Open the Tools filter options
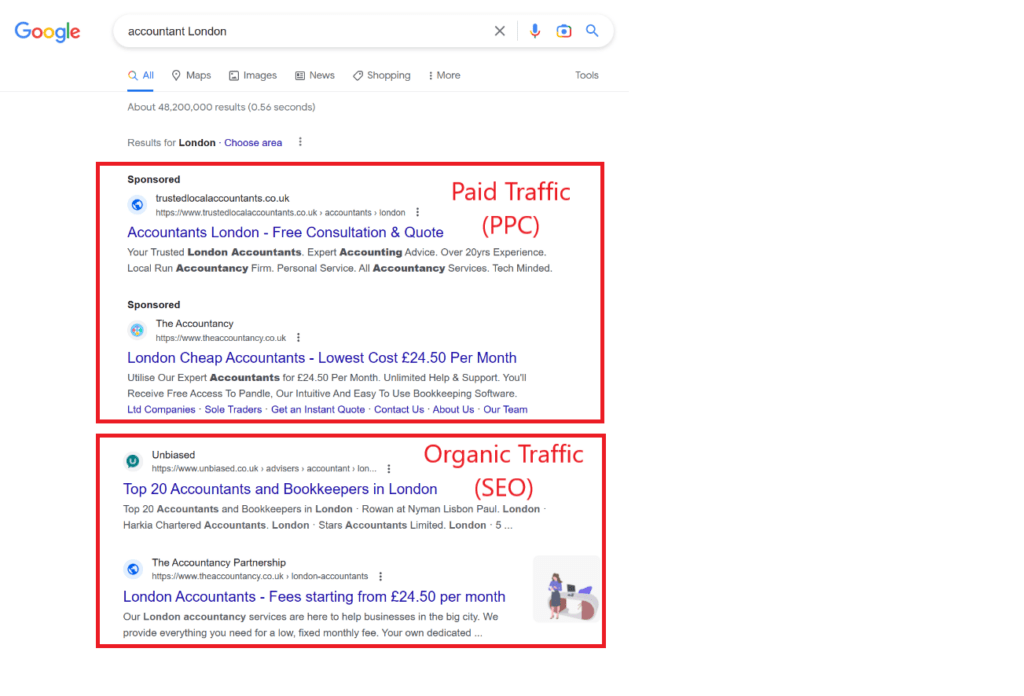The image size is (1024, 696). (x=586, y=76)
